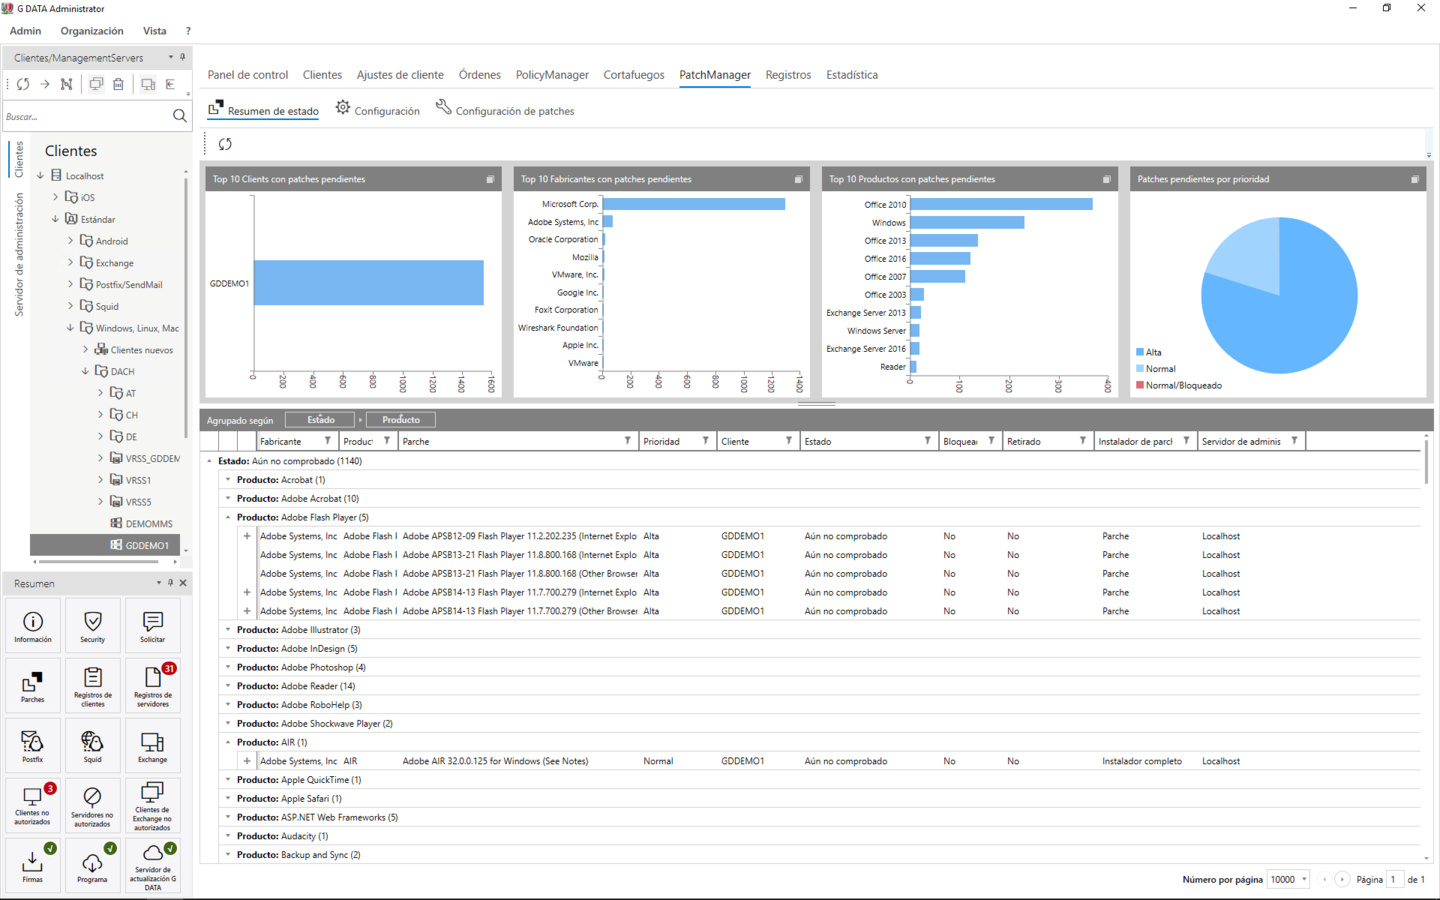Open the Número por página dropdown
Screen dimensions: 1440x900
pyautogui.click(x=1289, y=879)
